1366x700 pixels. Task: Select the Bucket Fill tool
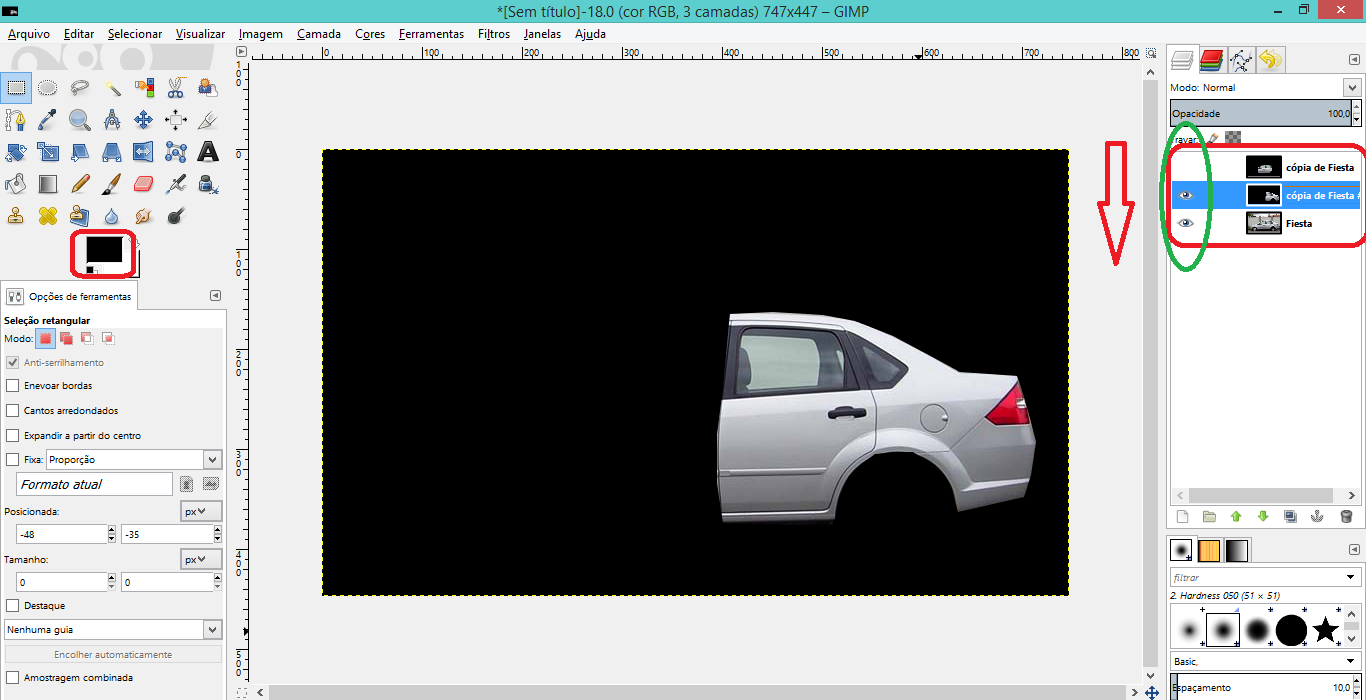pos(16,184)
